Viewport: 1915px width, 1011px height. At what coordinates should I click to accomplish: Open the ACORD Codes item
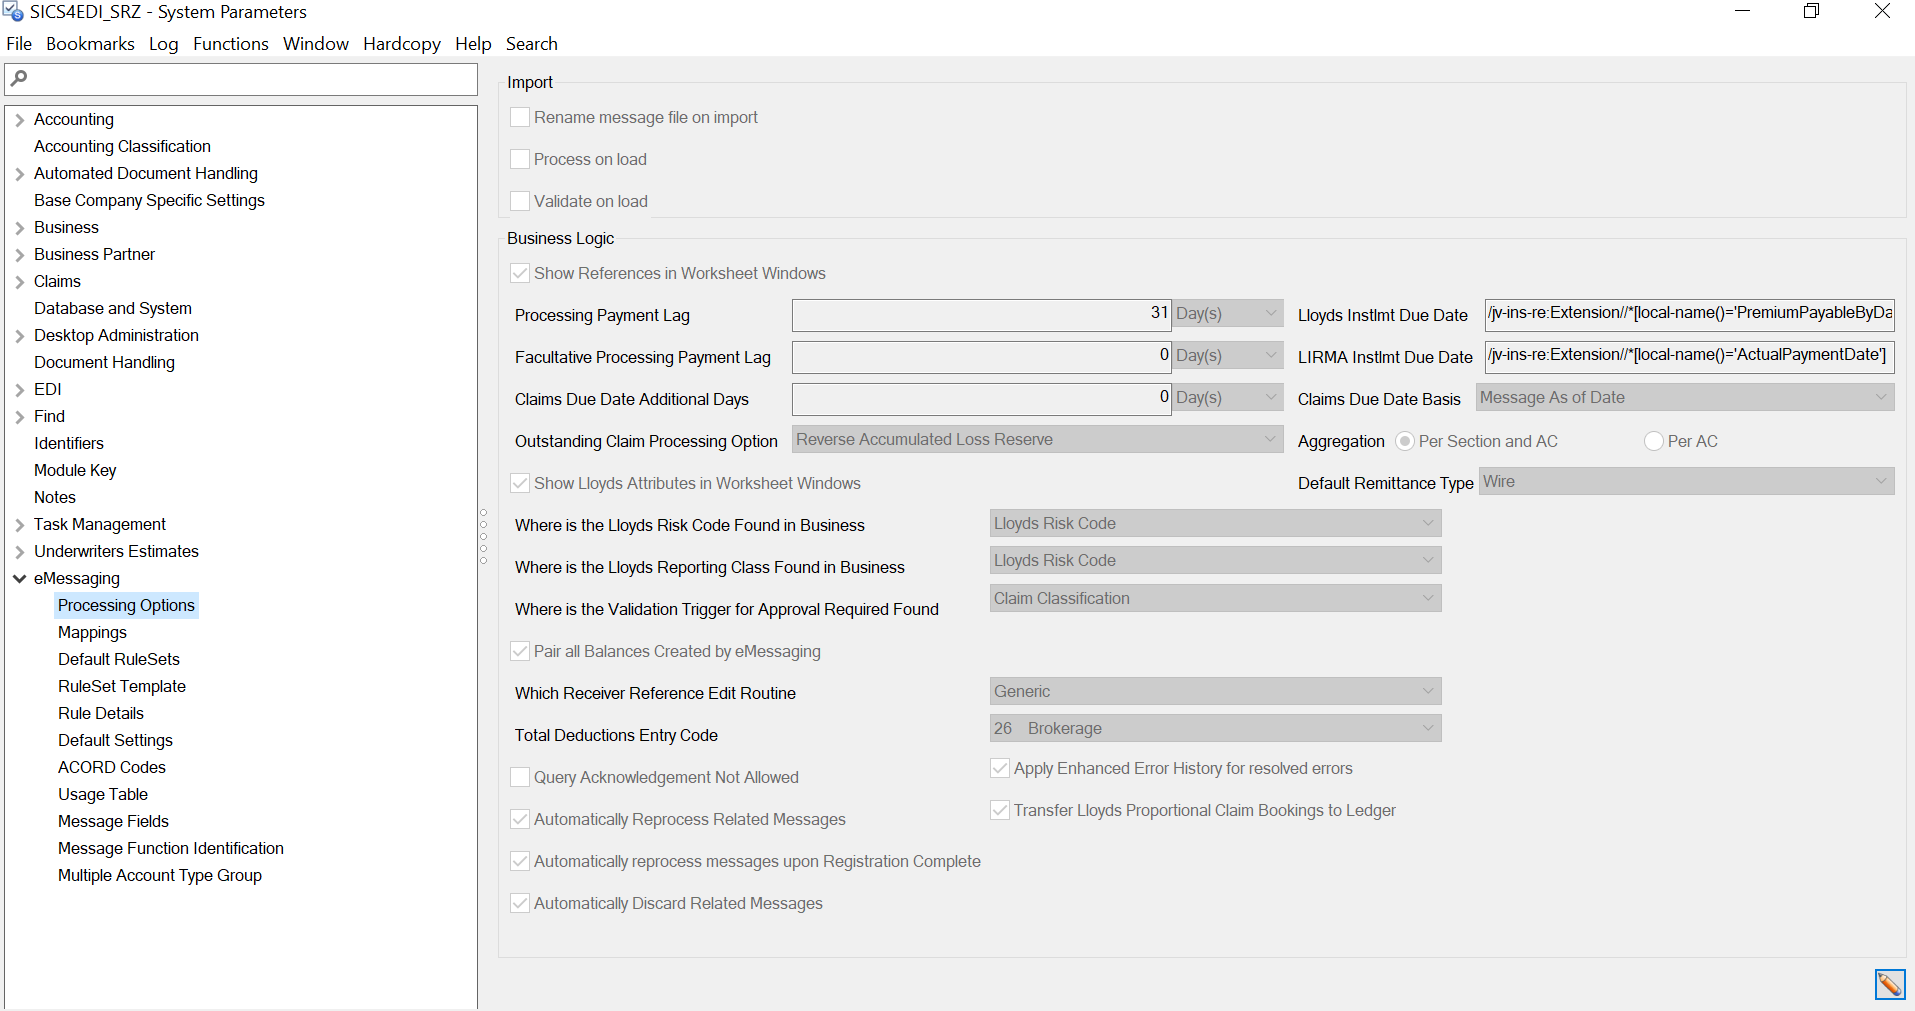[111, 767]
